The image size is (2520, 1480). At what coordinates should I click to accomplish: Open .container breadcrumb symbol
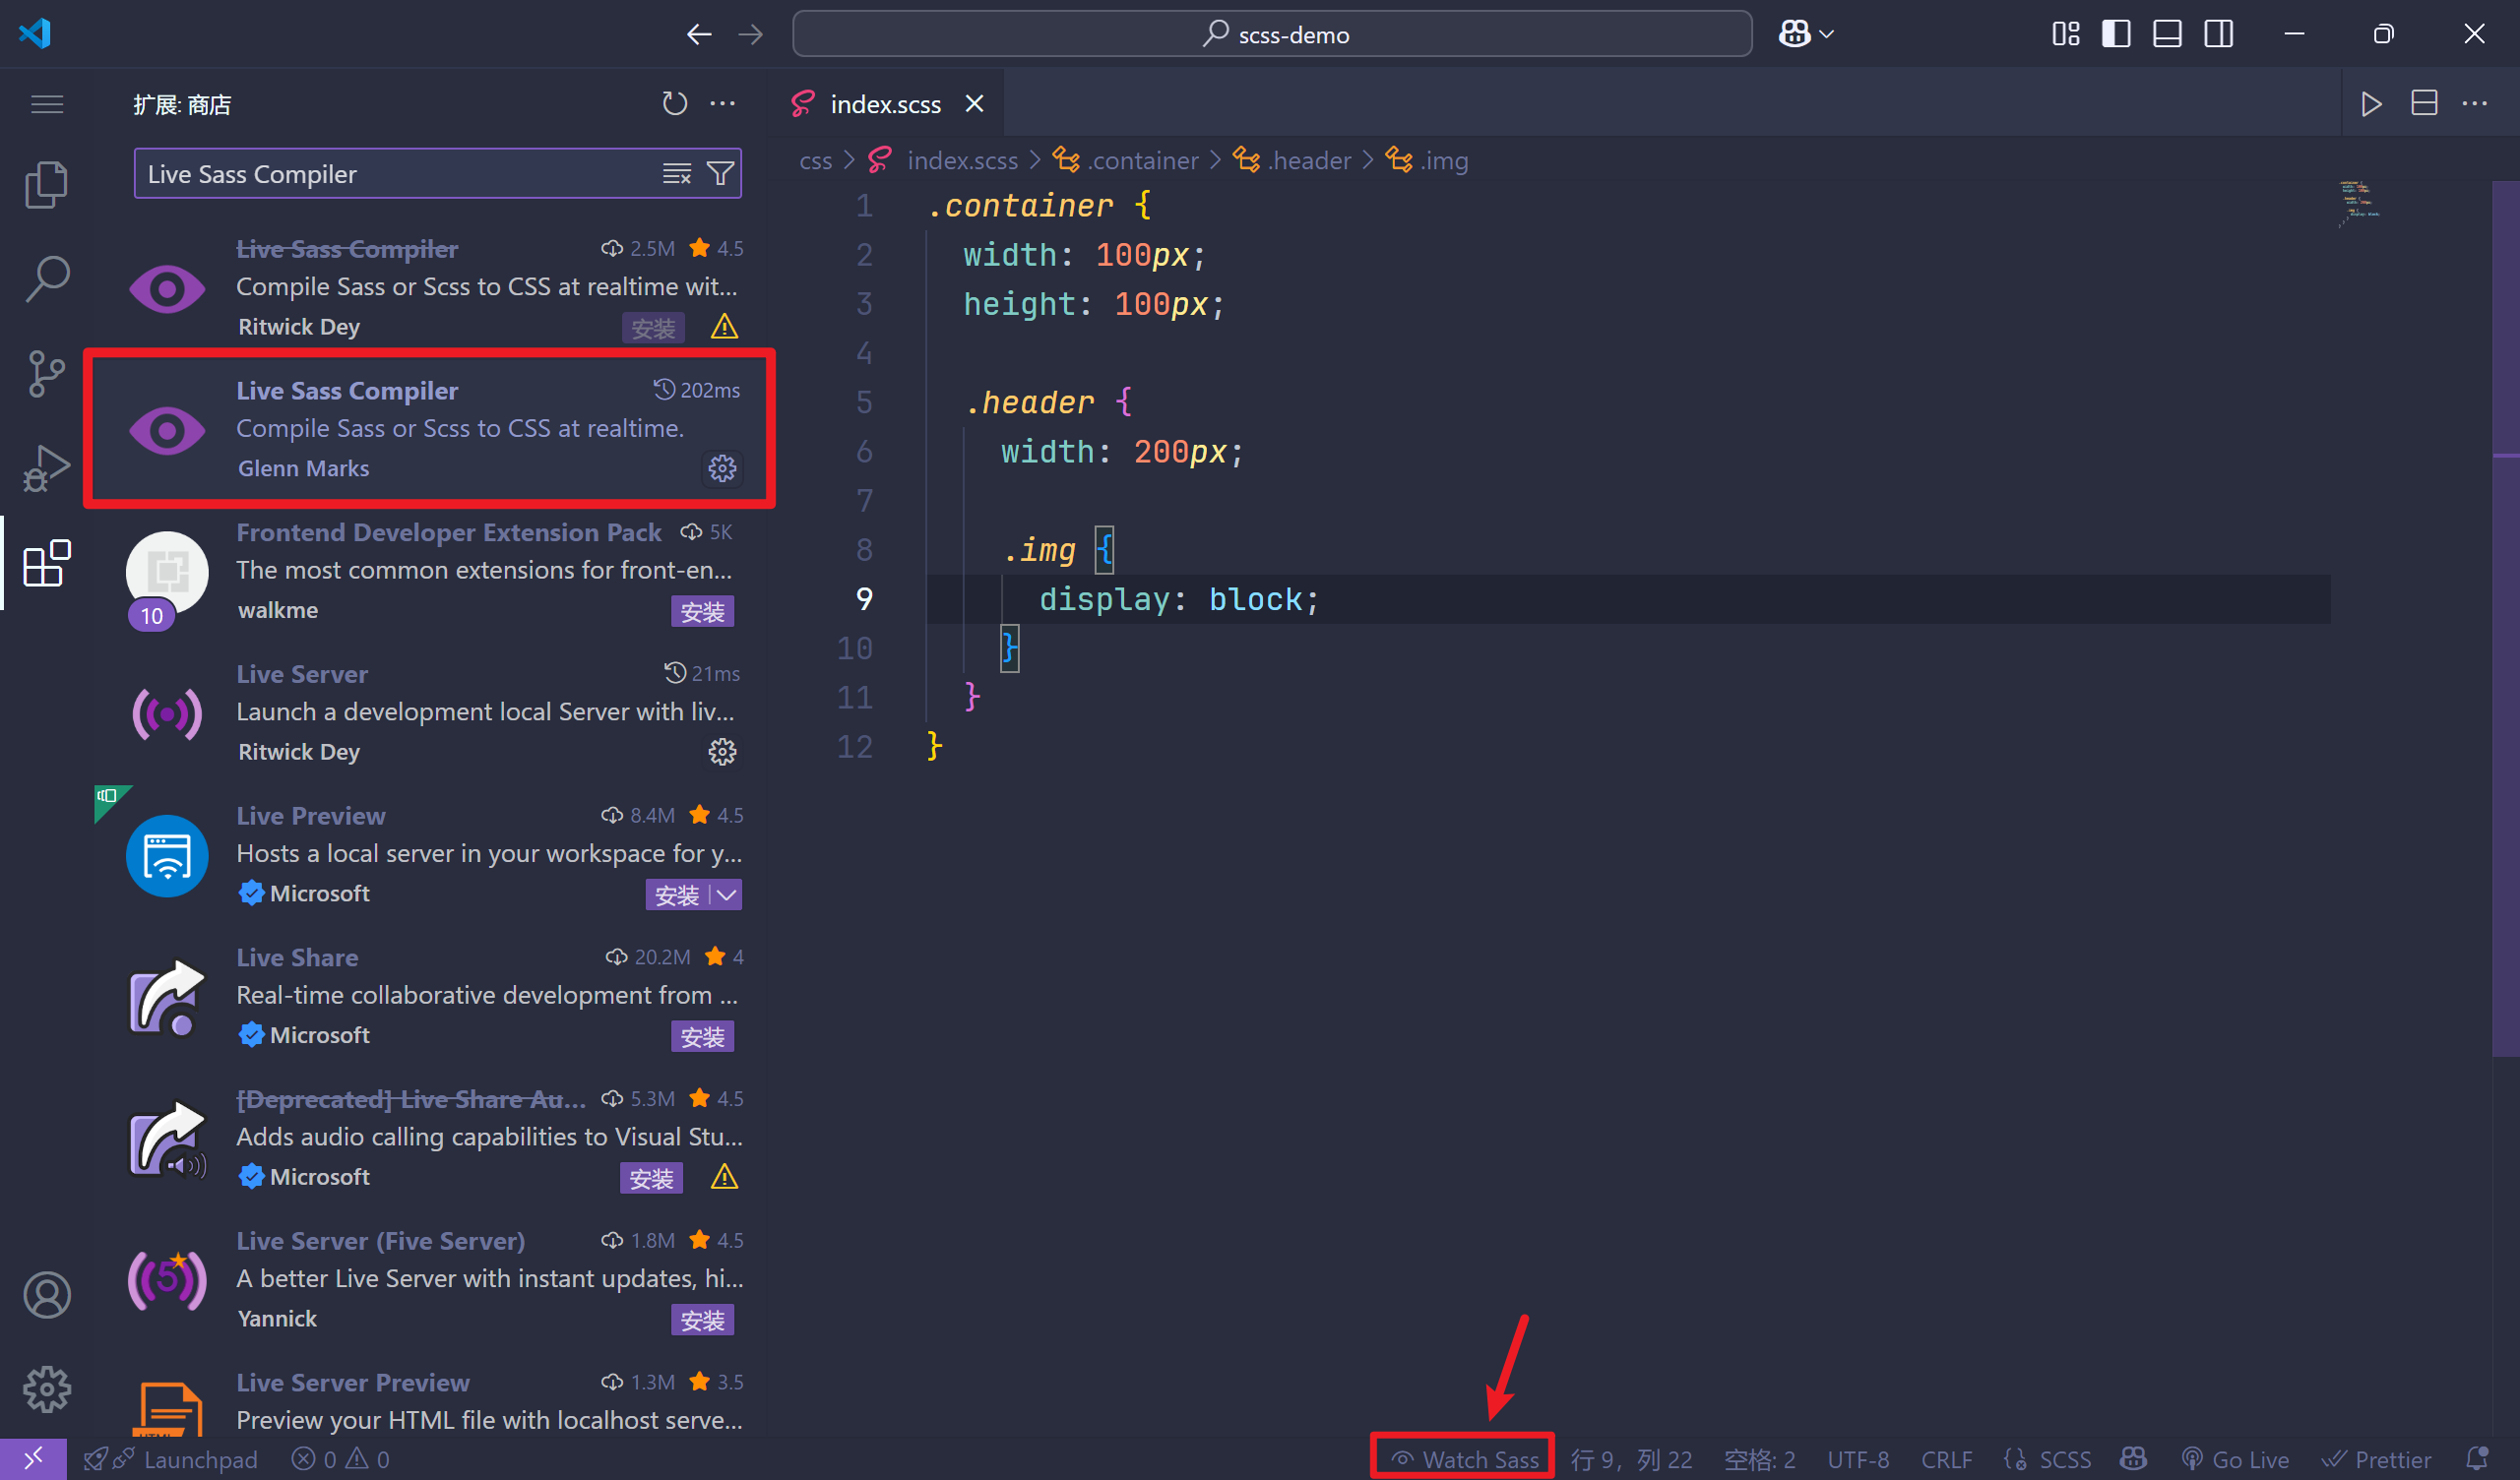tap(1126, 161)
